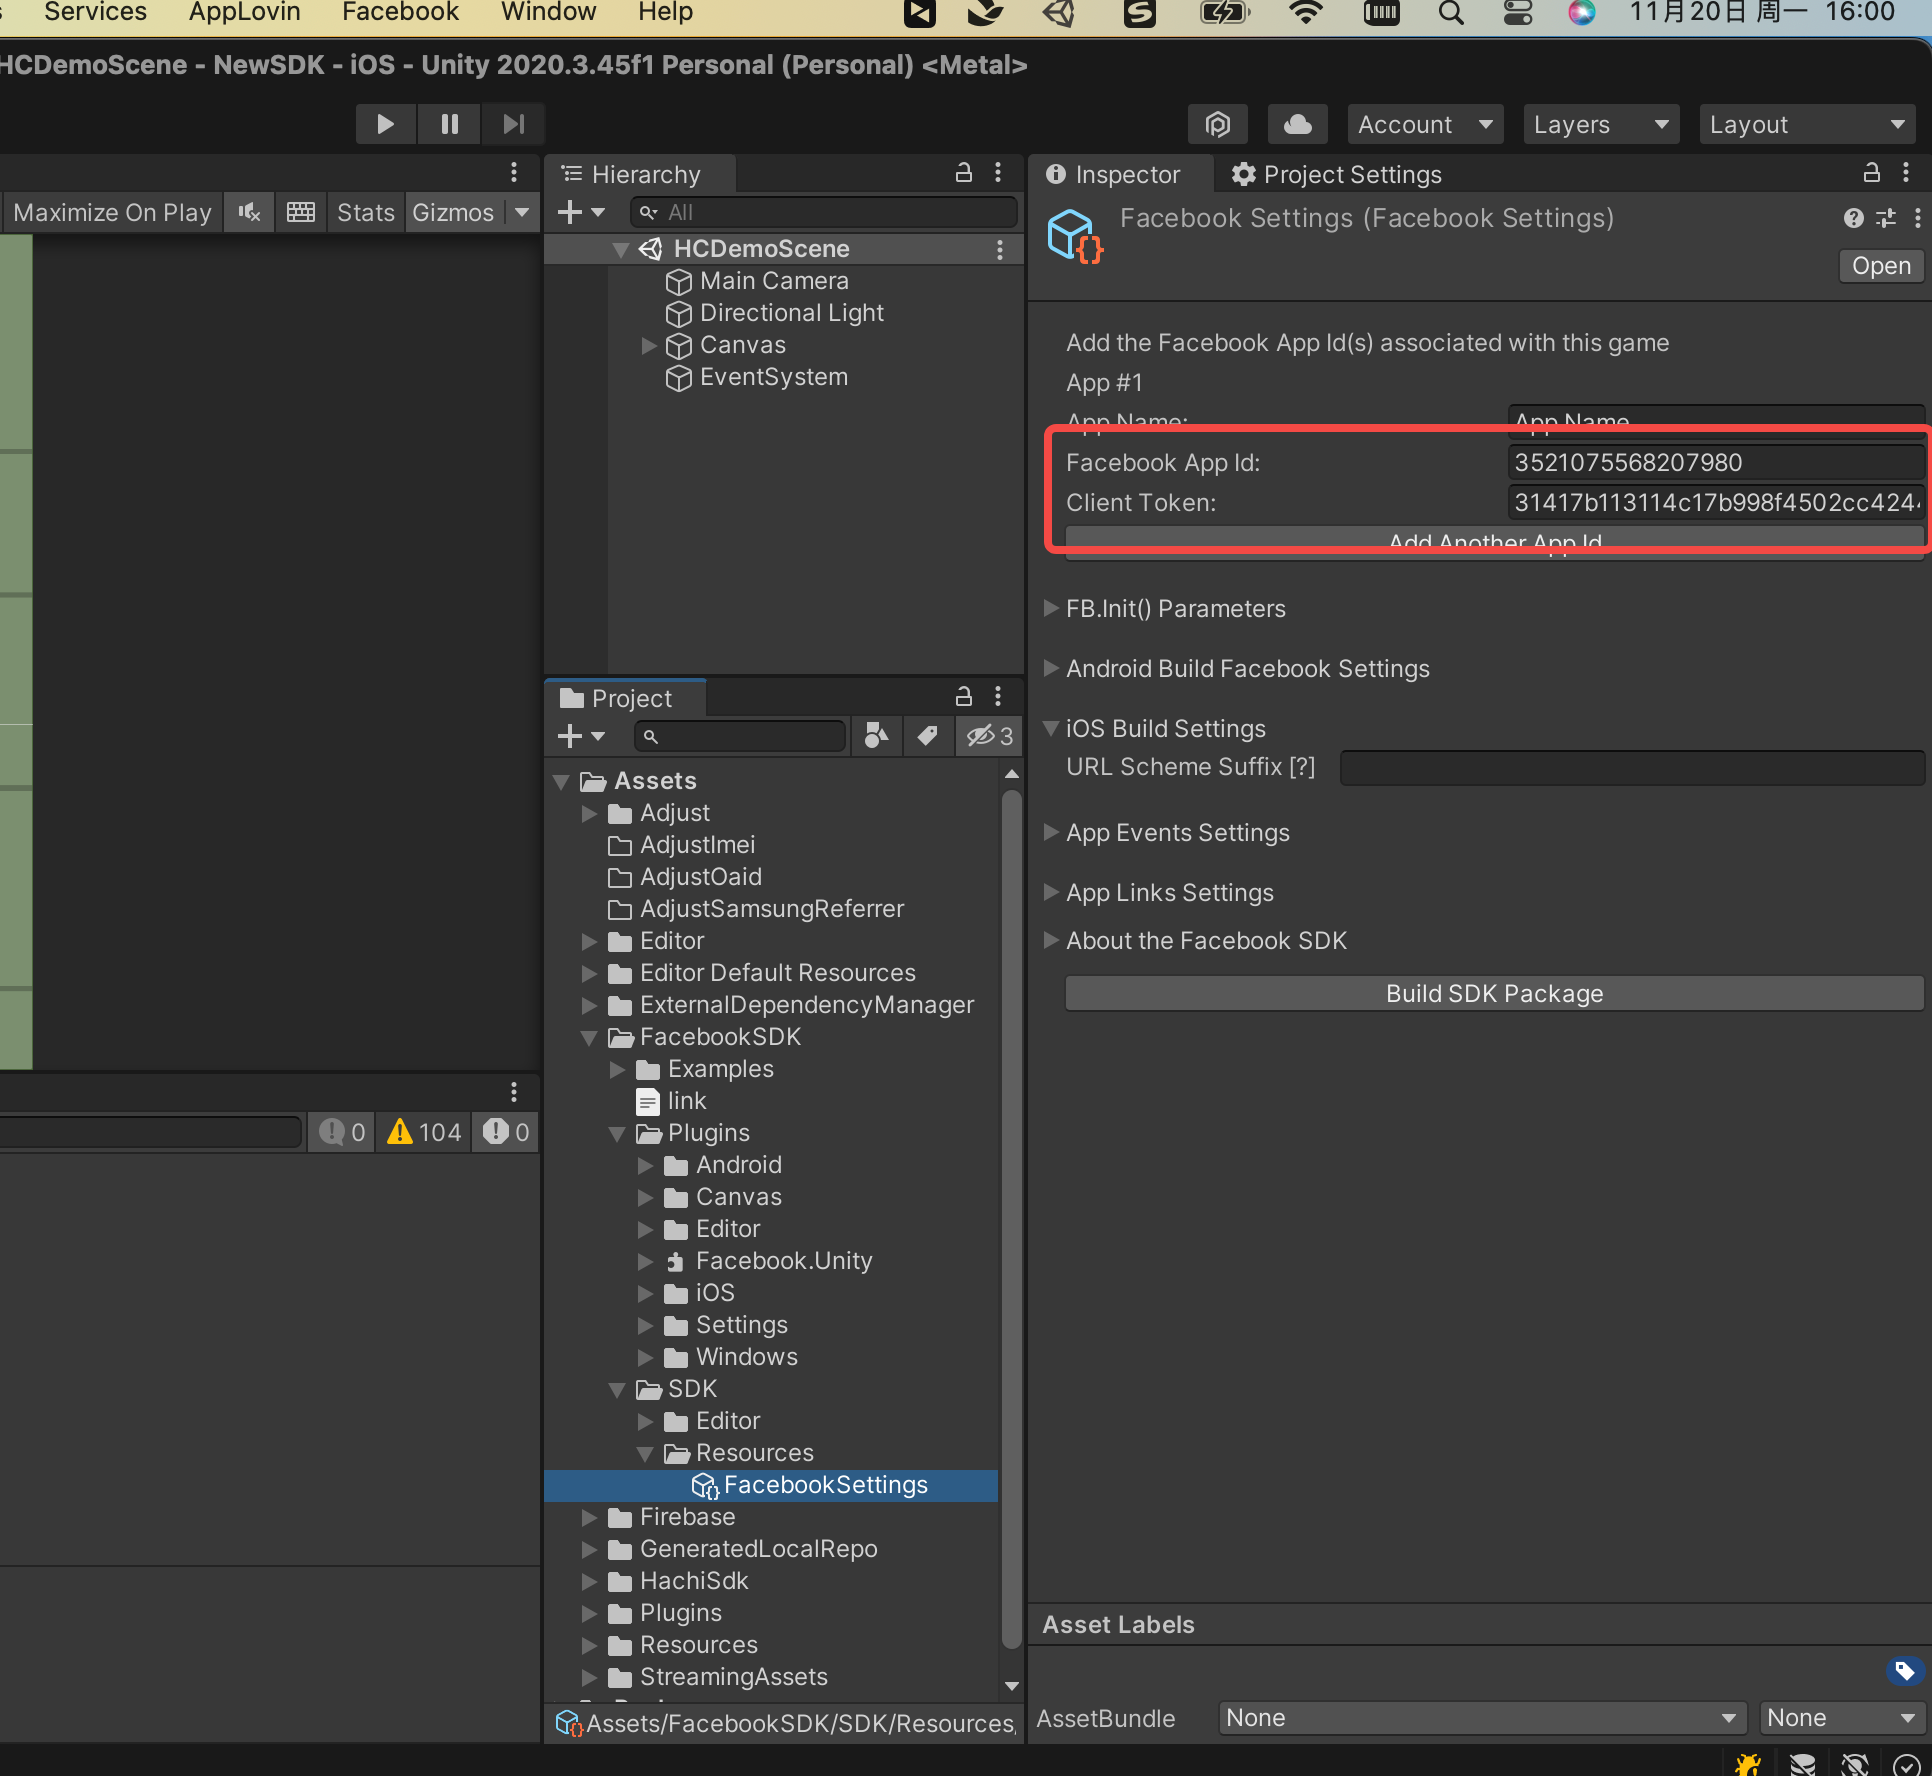Viewport: 1932px width, 1776px height.
Task: Open Unity Collab services icon
Action: coord(1217,124)
